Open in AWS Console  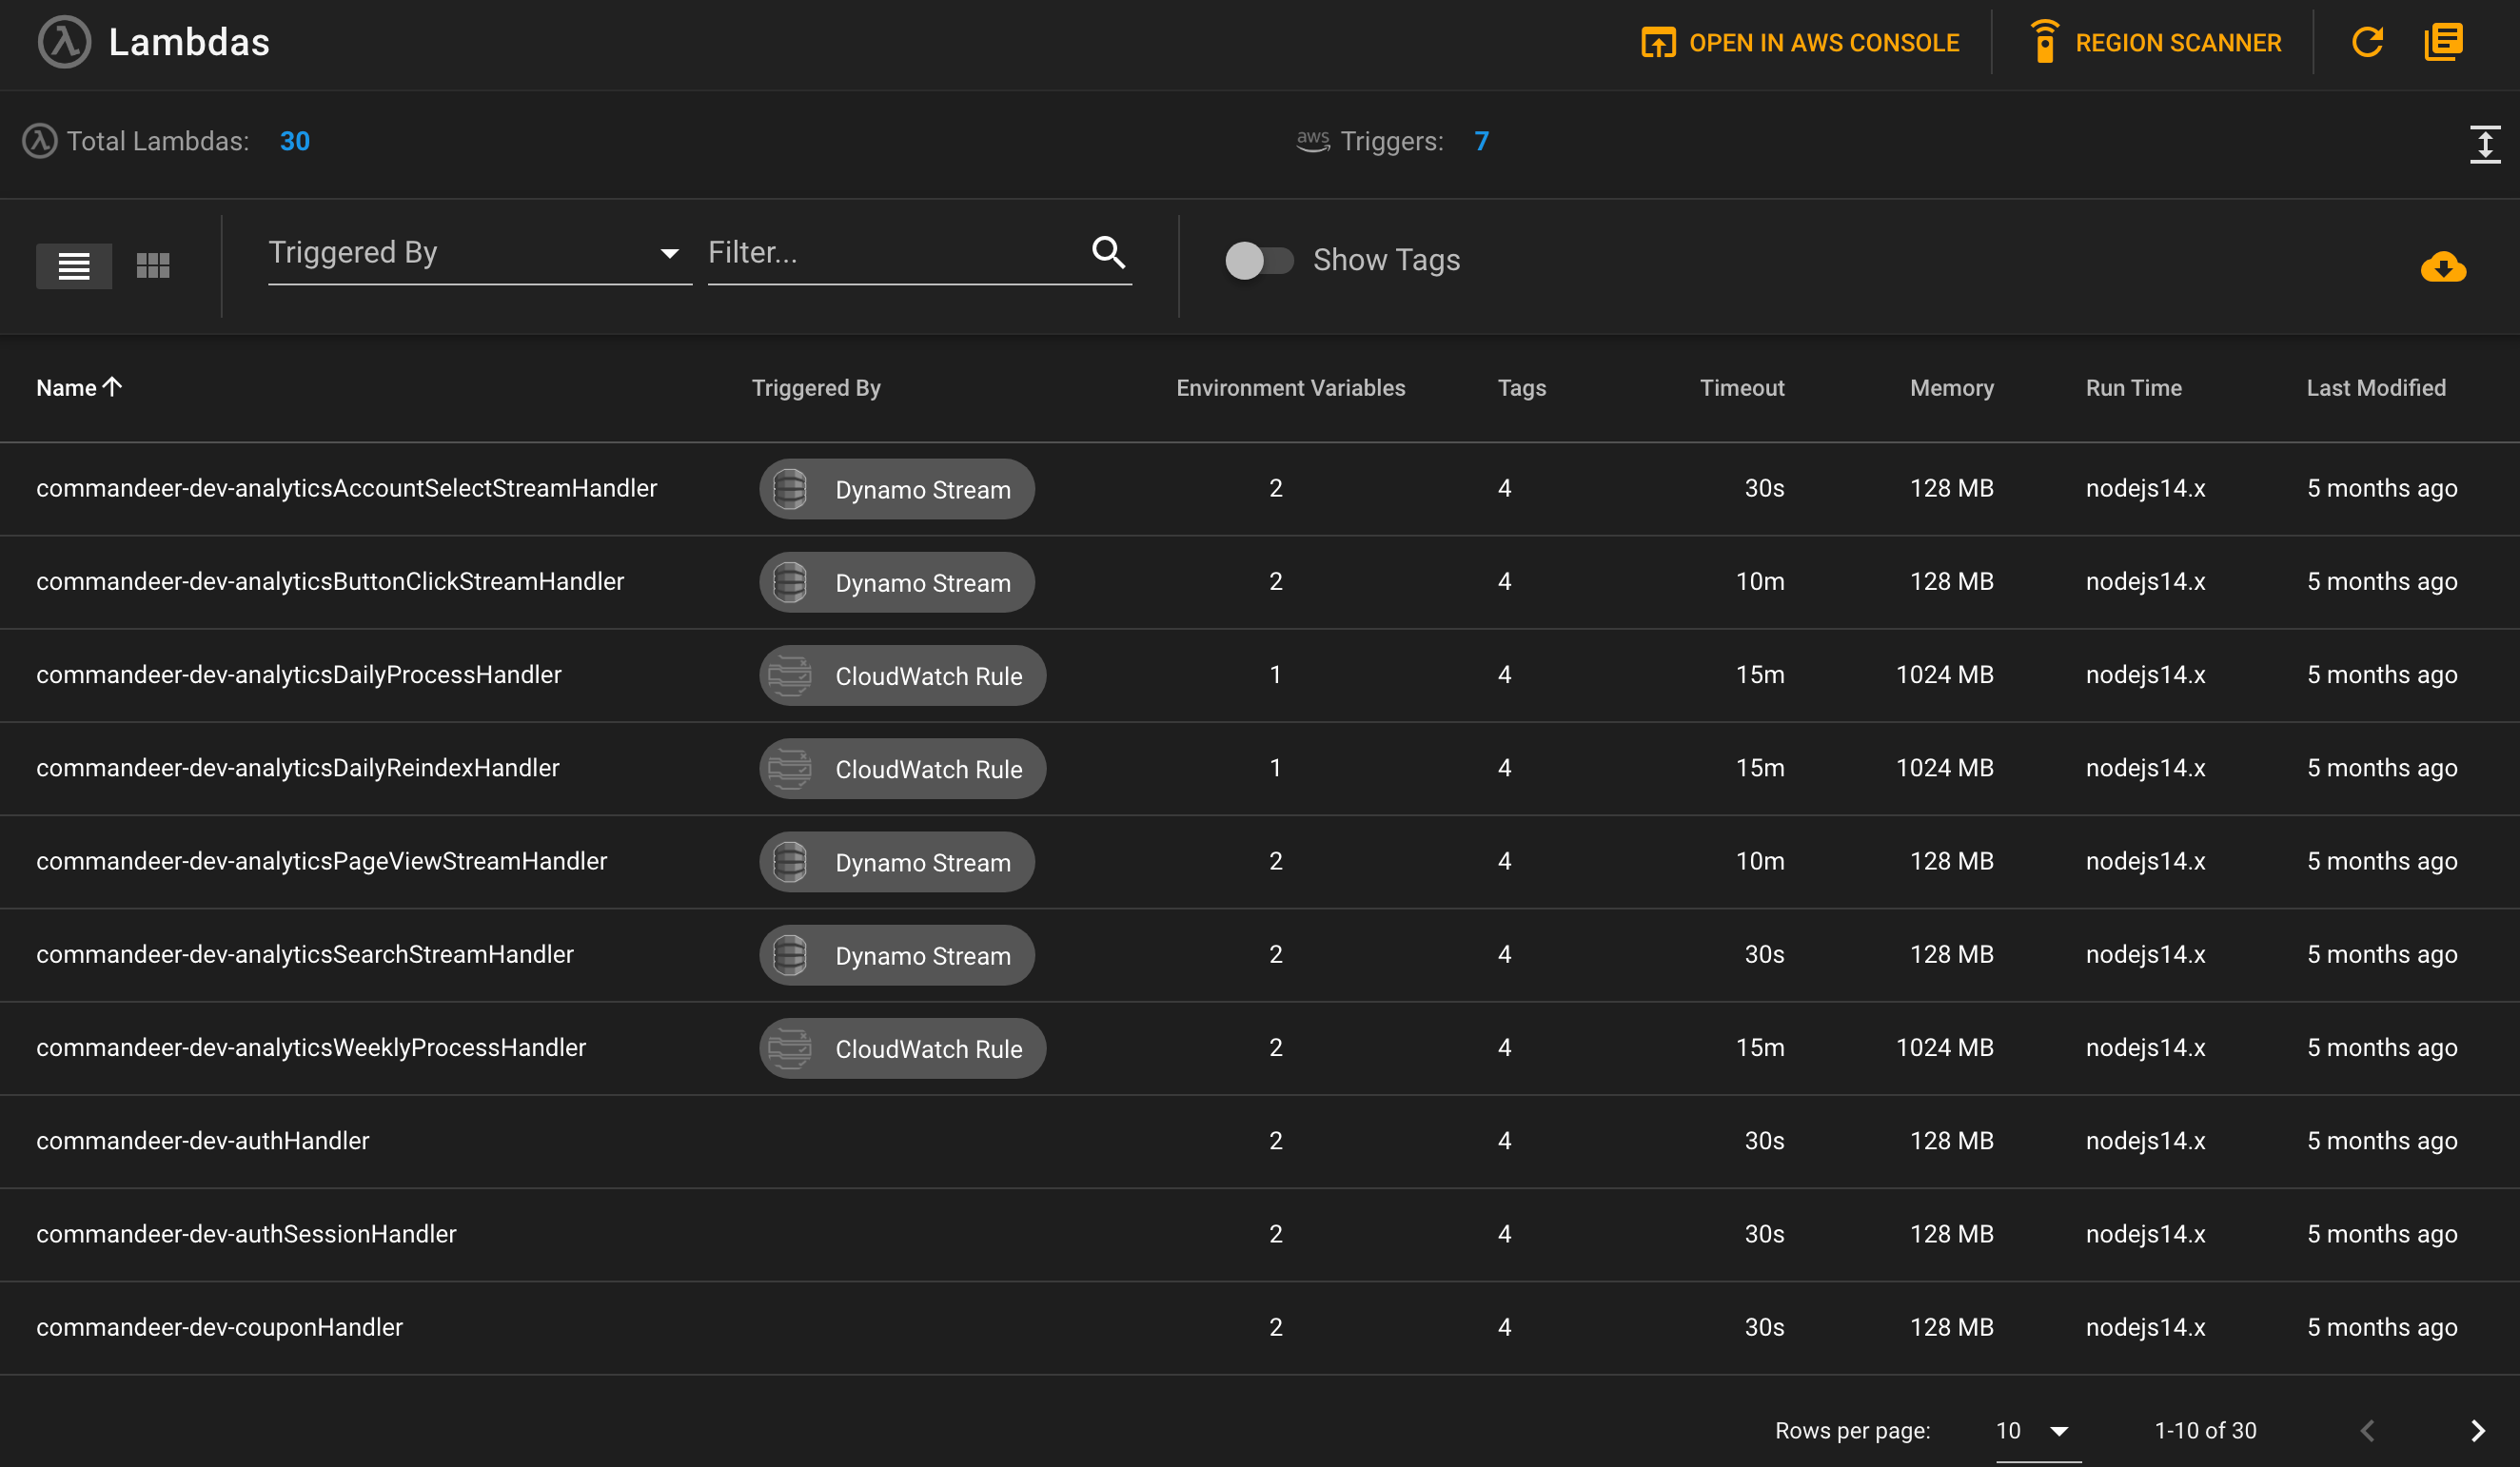point(1799,42)
